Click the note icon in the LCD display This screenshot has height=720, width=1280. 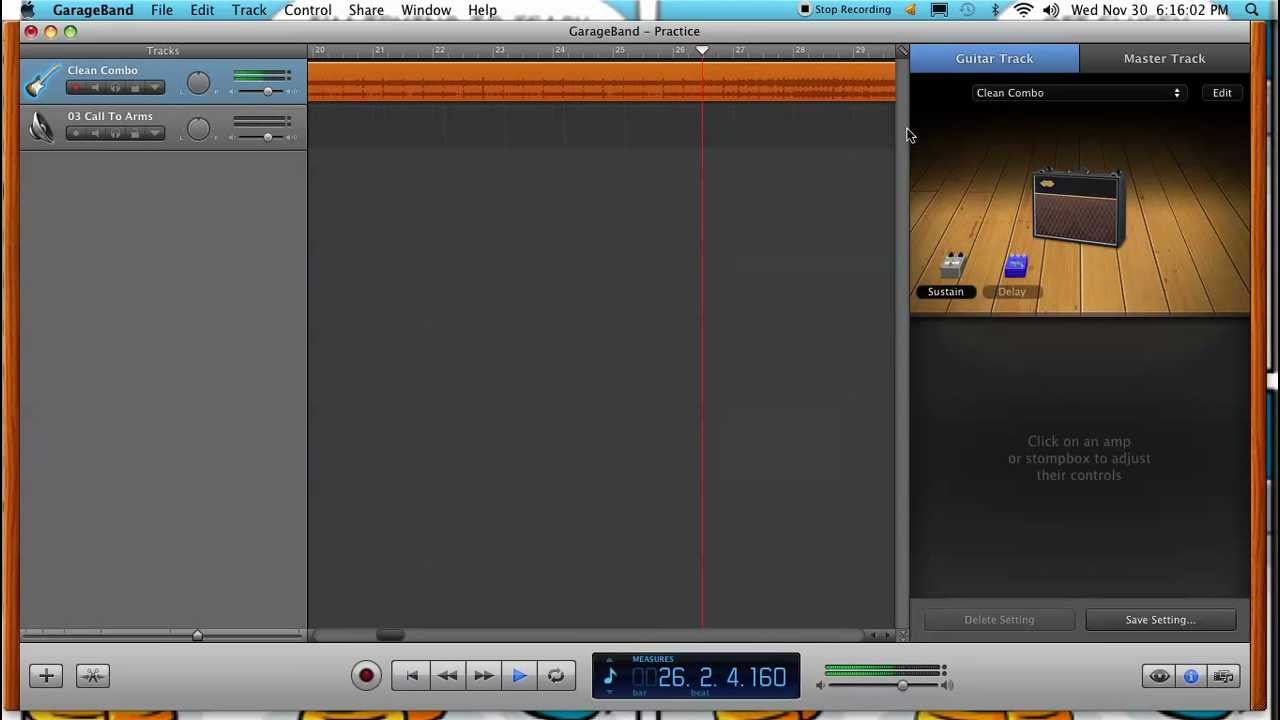610,675
